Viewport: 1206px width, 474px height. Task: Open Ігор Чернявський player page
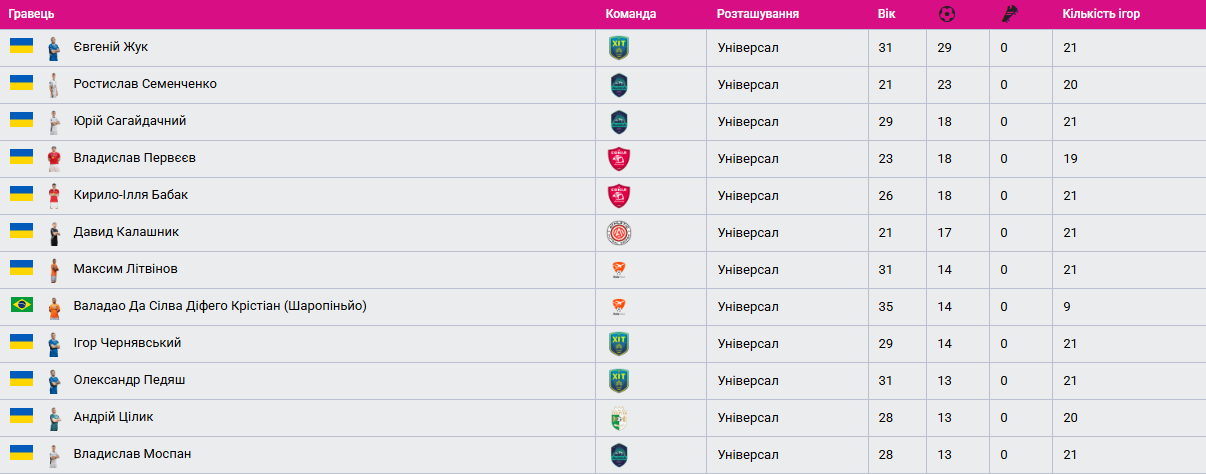click(127, 343)
